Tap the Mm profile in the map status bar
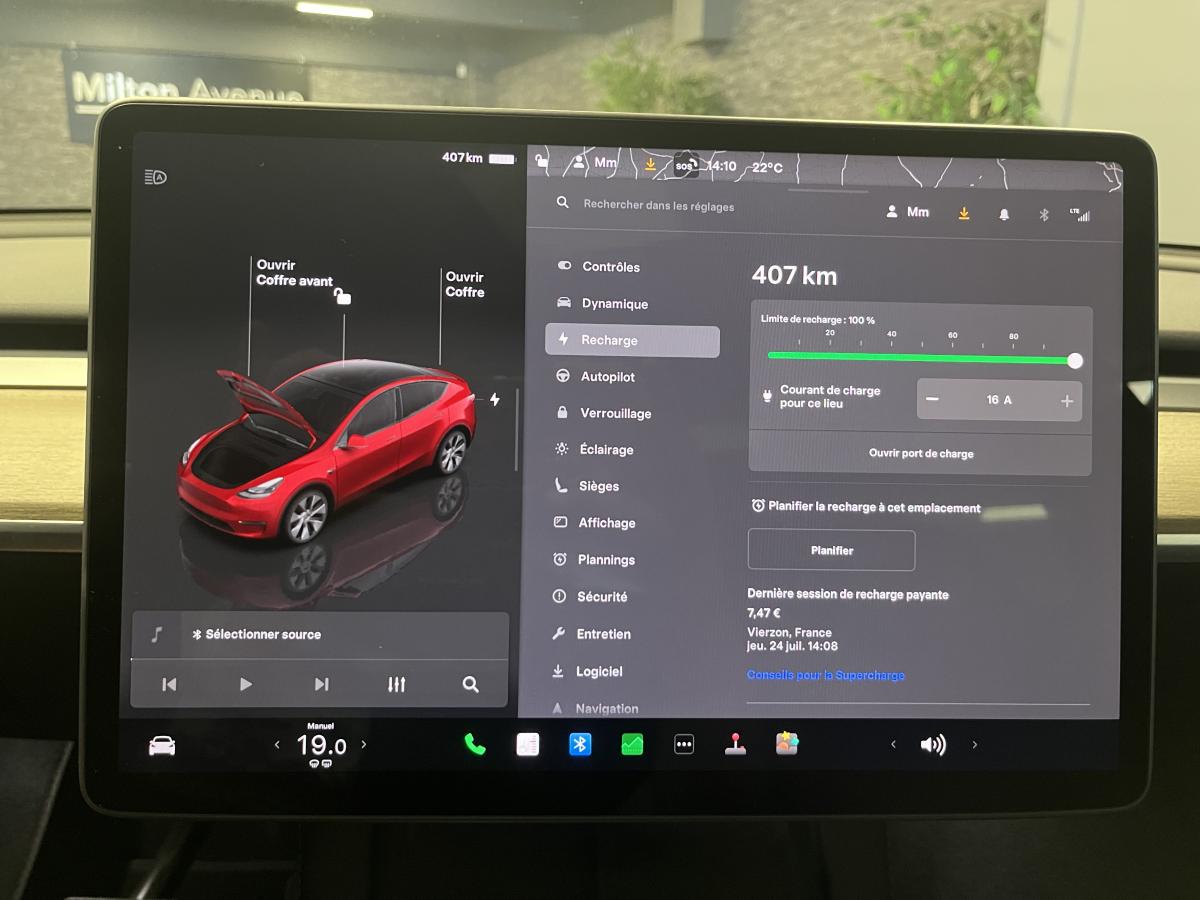1200x900 pixels. point(594,162)
